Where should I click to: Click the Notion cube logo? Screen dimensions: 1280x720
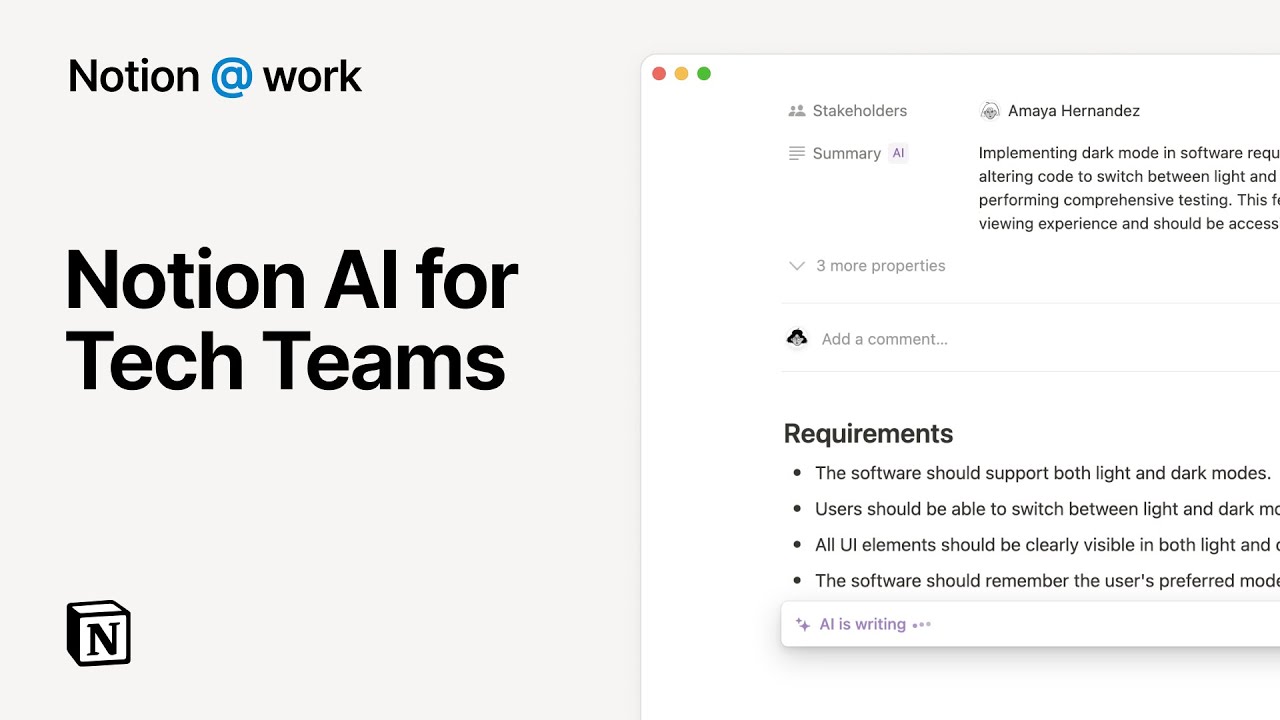tap(98, 633)
